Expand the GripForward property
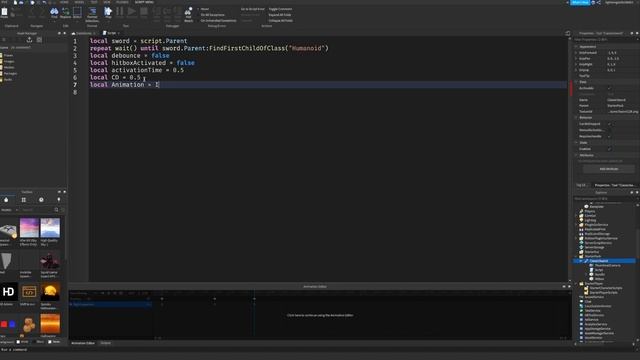The width and height of the screenshot is (640, 360). pos(576,53)
